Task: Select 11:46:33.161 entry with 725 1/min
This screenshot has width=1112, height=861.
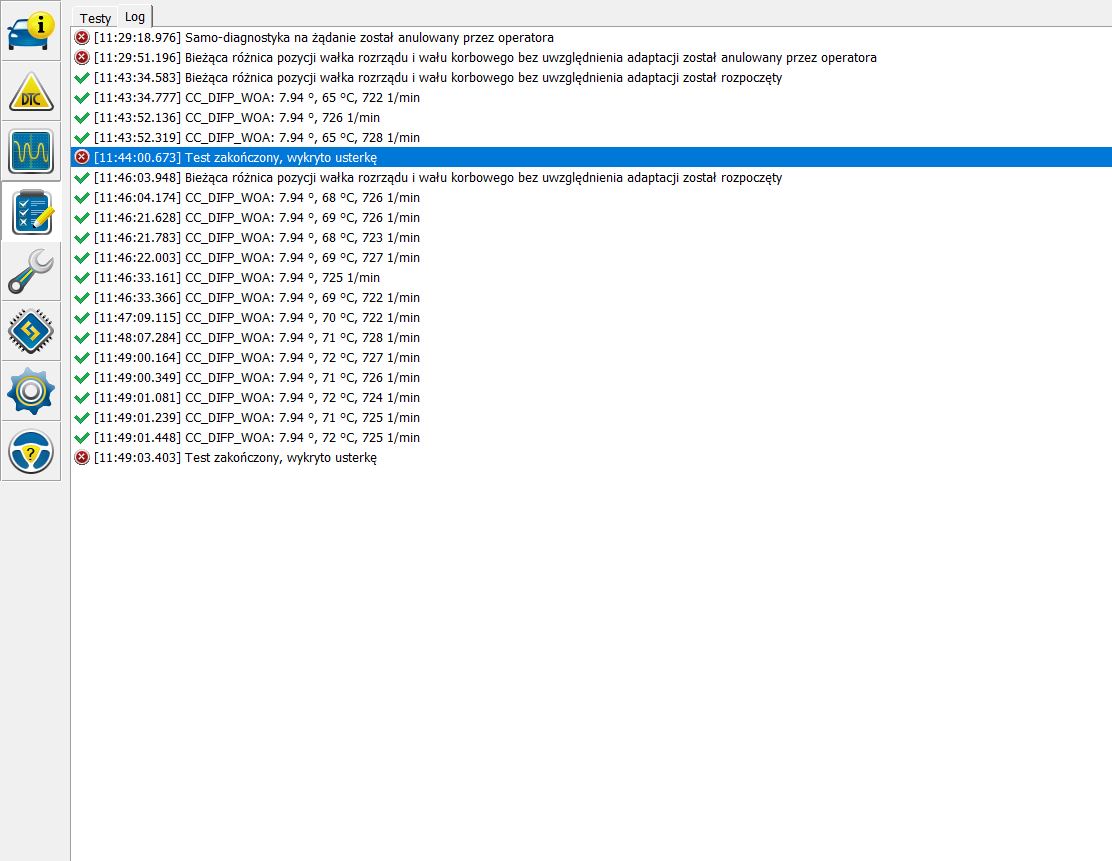Action: [x=236, y=277]
